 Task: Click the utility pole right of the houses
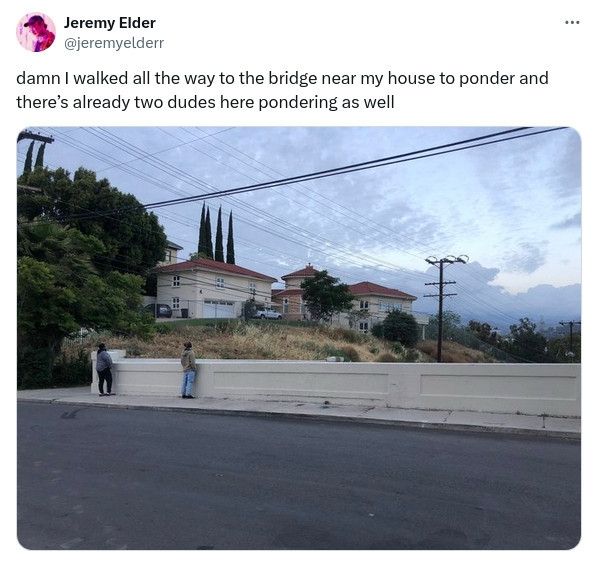[x=442, y=307]
